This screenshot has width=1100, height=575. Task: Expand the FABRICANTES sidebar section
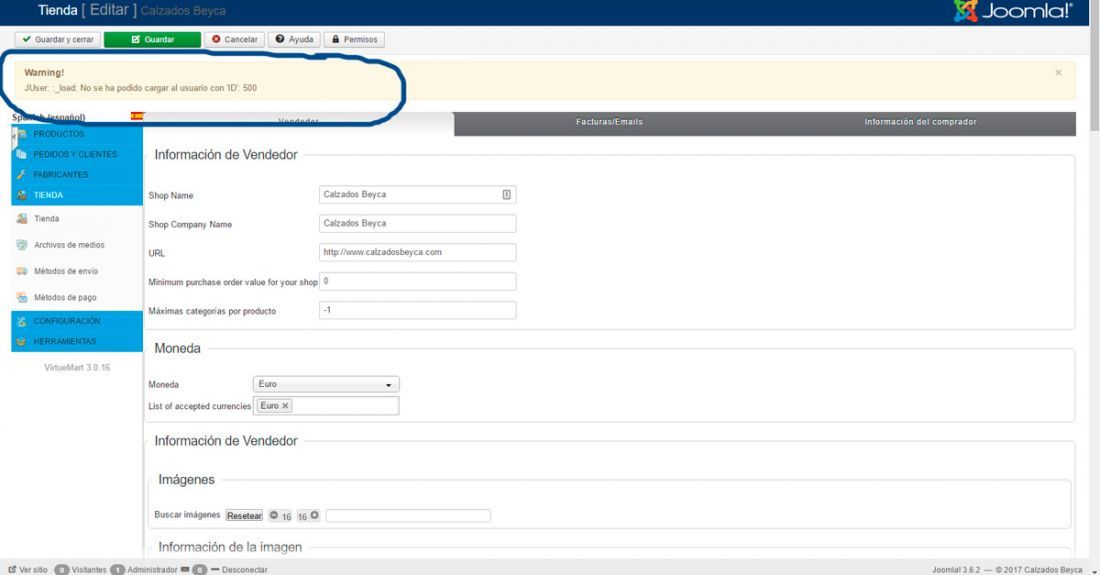(77, 175)
